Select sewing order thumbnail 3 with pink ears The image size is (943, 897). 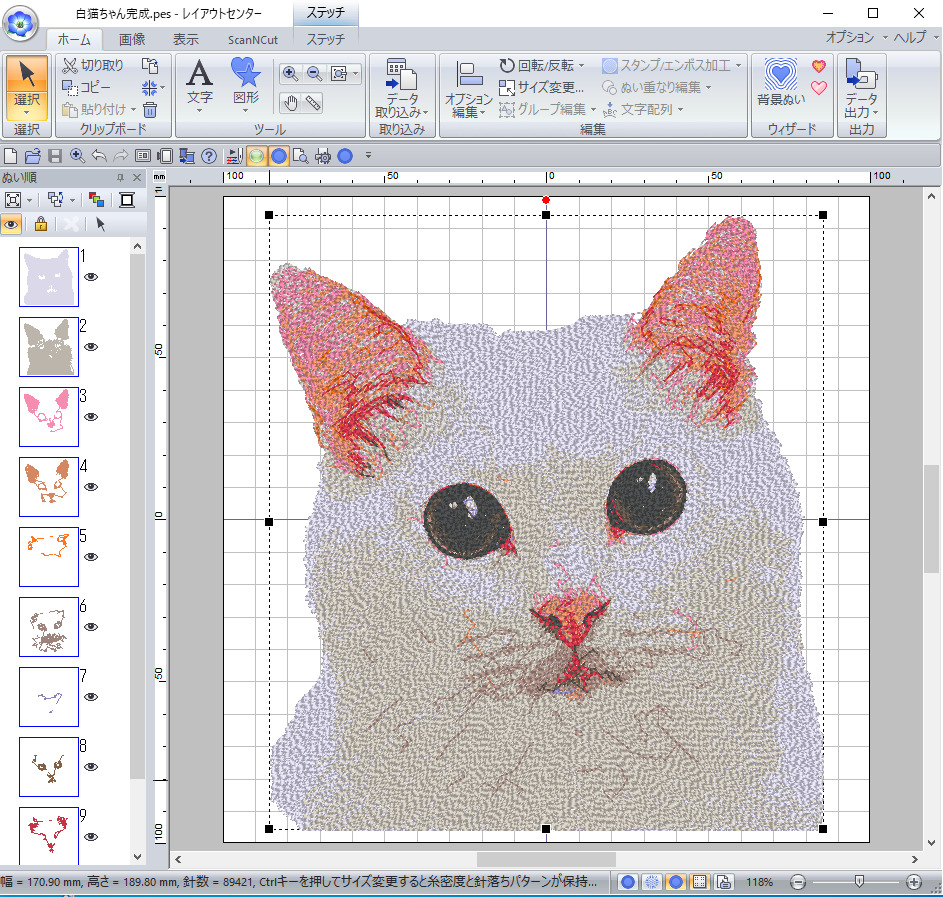pos(49,417)
